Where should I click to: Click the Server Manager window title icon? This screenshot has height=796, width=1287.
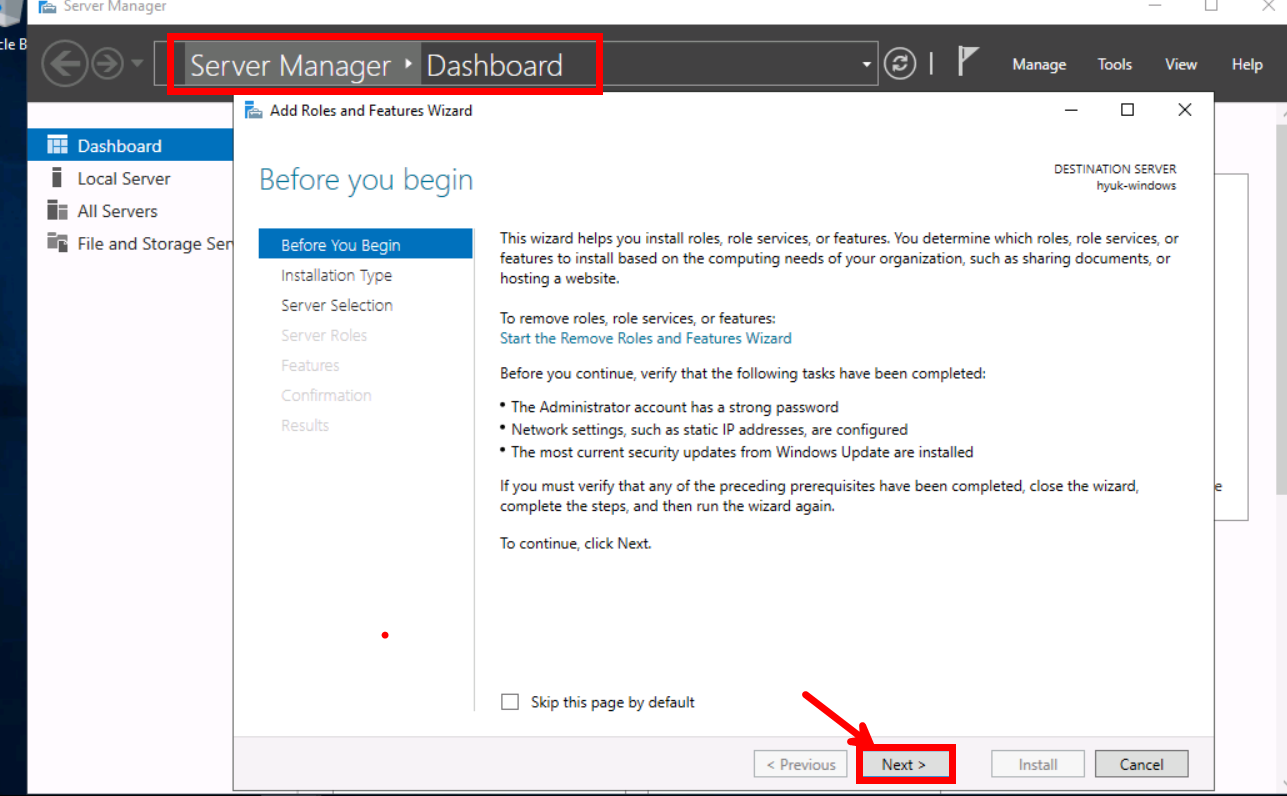pyautogui.click(x=46, y=6)
